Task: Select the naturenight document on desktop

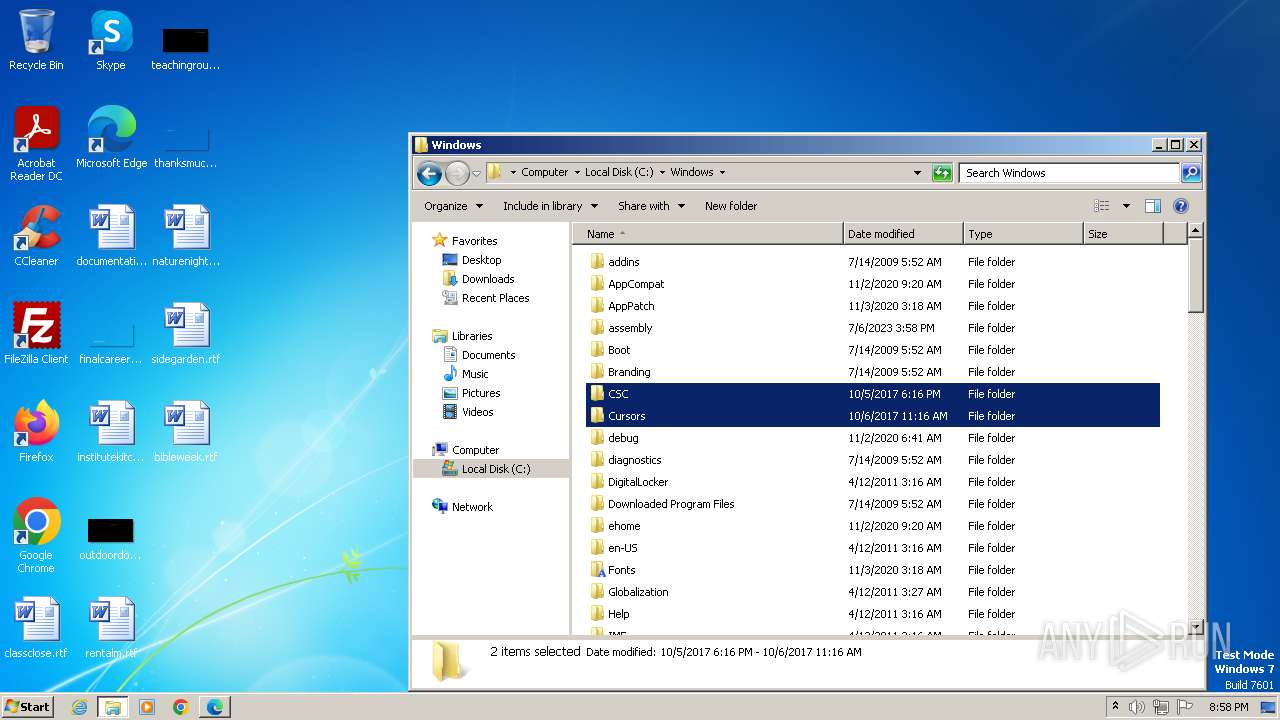Action: pos(186,236)
